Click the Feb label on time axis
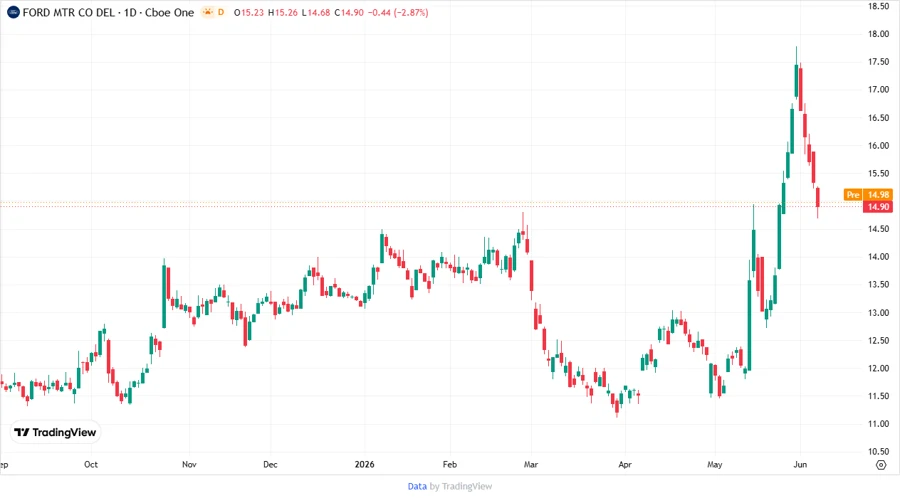 click(450, 464)
